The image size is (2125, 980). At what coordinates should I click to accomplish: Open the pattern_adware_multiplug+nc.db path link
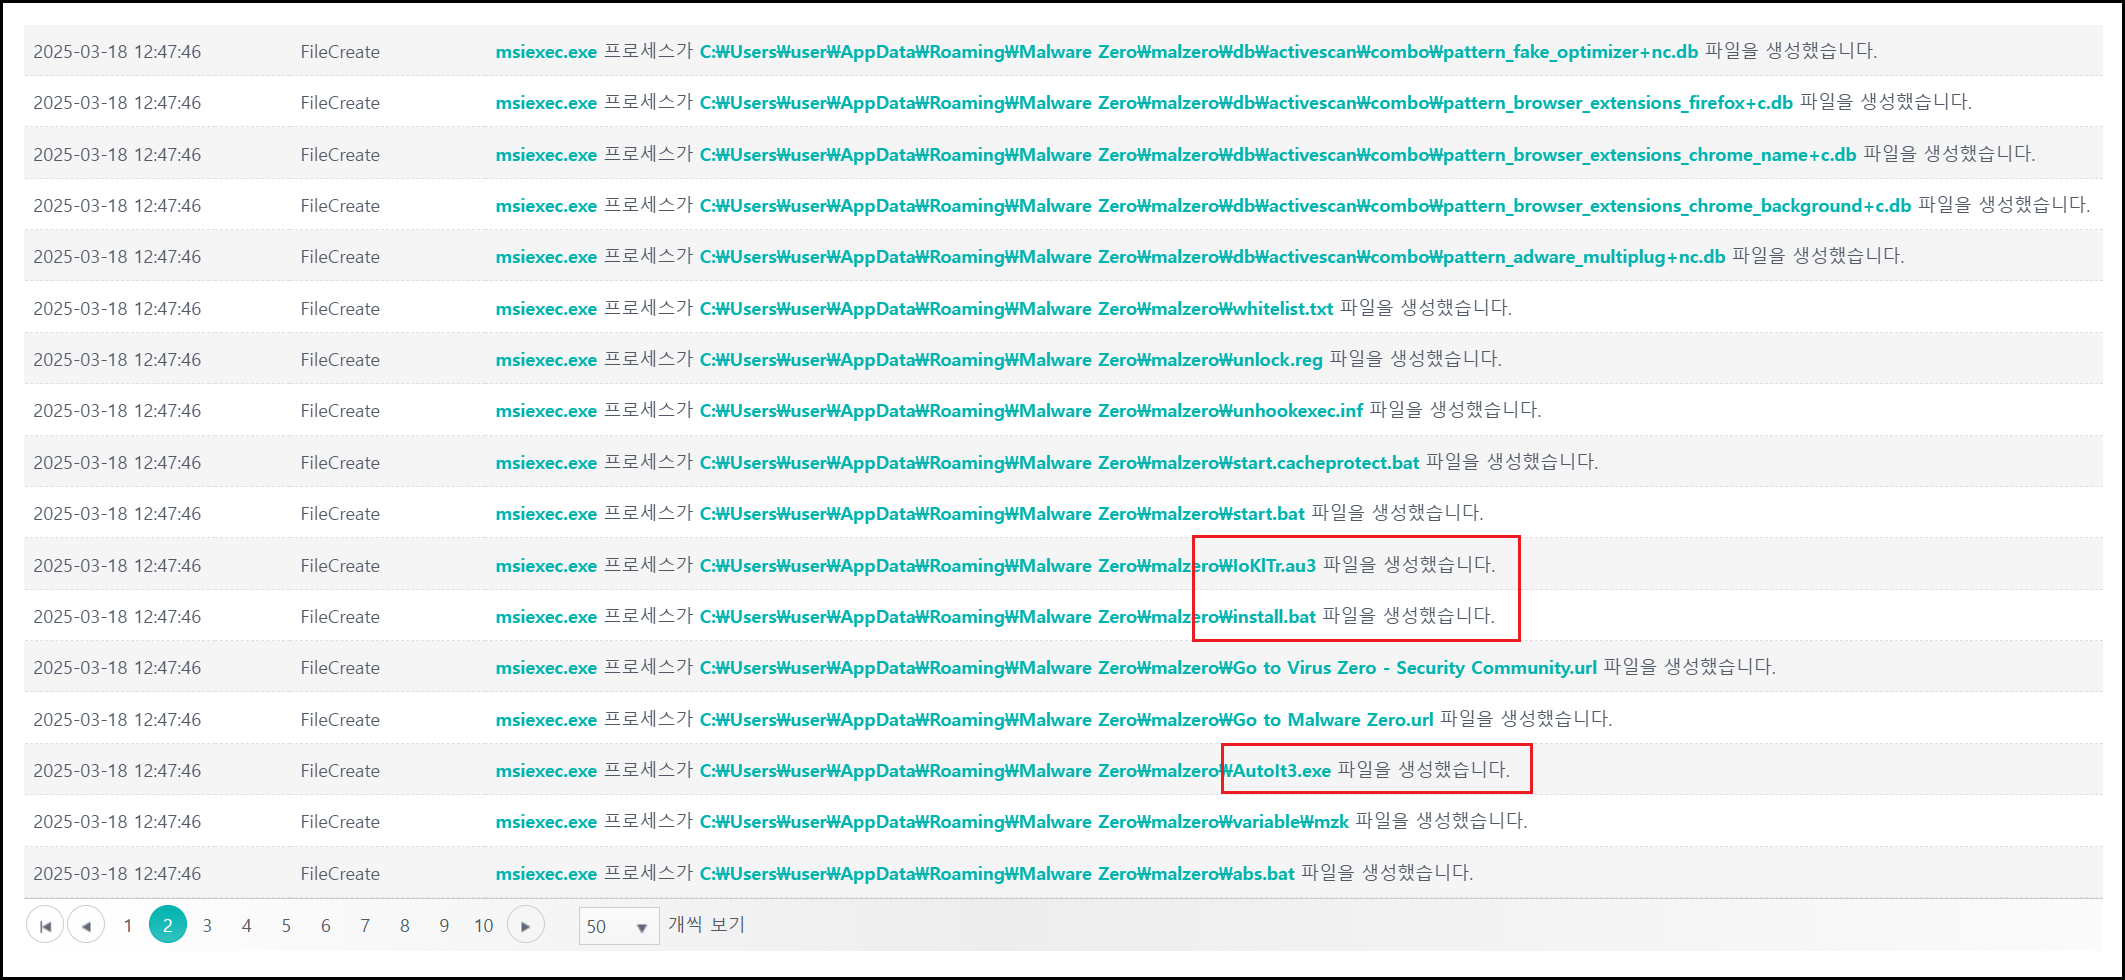coord(1213,256)
